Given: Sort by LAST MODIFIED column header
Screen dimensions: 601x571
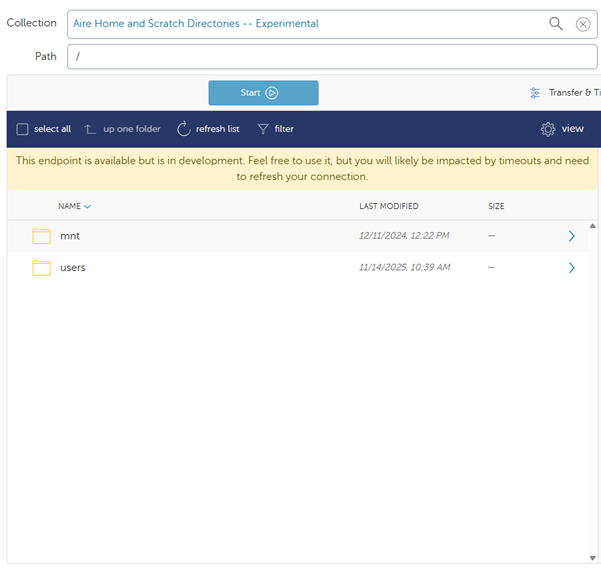Looking at the screenshot, I should click(388, 207).
